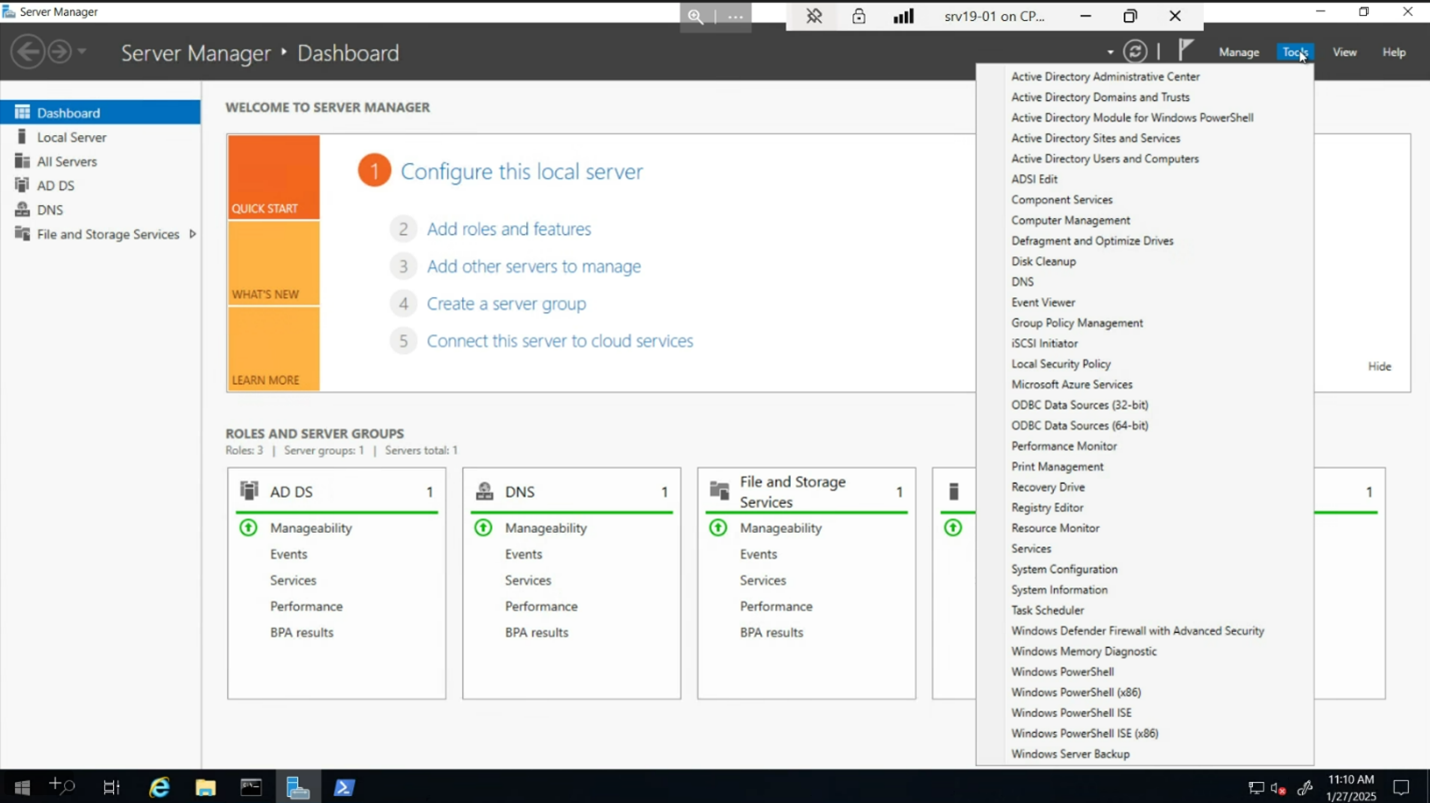
Task: Open the dropdown arrow beside the refresh icon
Action: click(1110, 50)
